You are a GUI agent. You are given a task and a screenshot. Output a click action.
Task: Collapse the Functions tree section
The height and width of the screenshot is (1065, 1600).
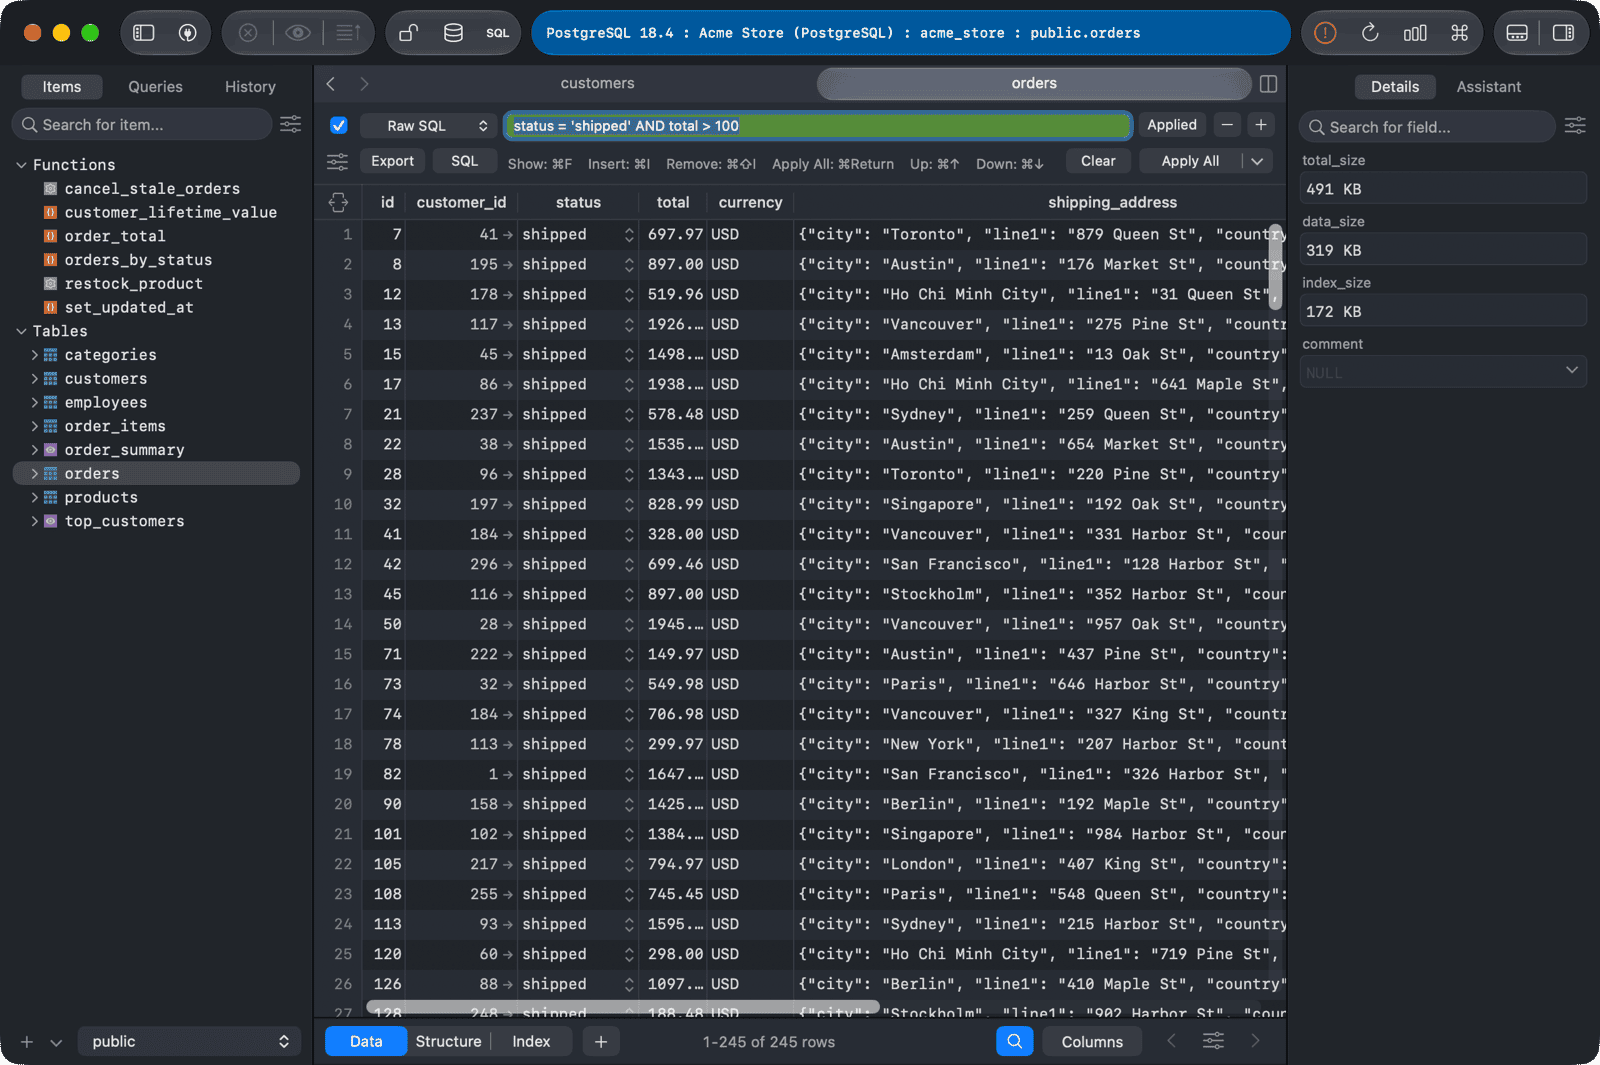21,164
